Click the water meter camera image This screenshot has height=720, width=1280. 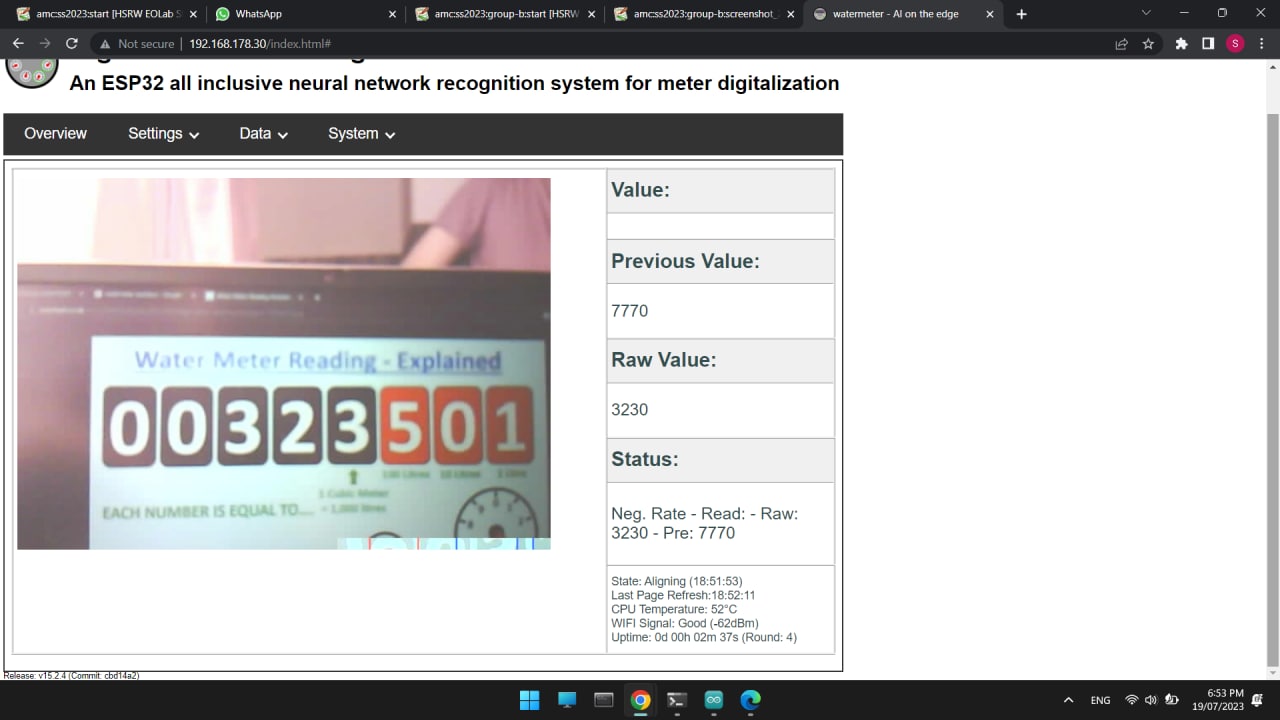[x=284, y=364]
